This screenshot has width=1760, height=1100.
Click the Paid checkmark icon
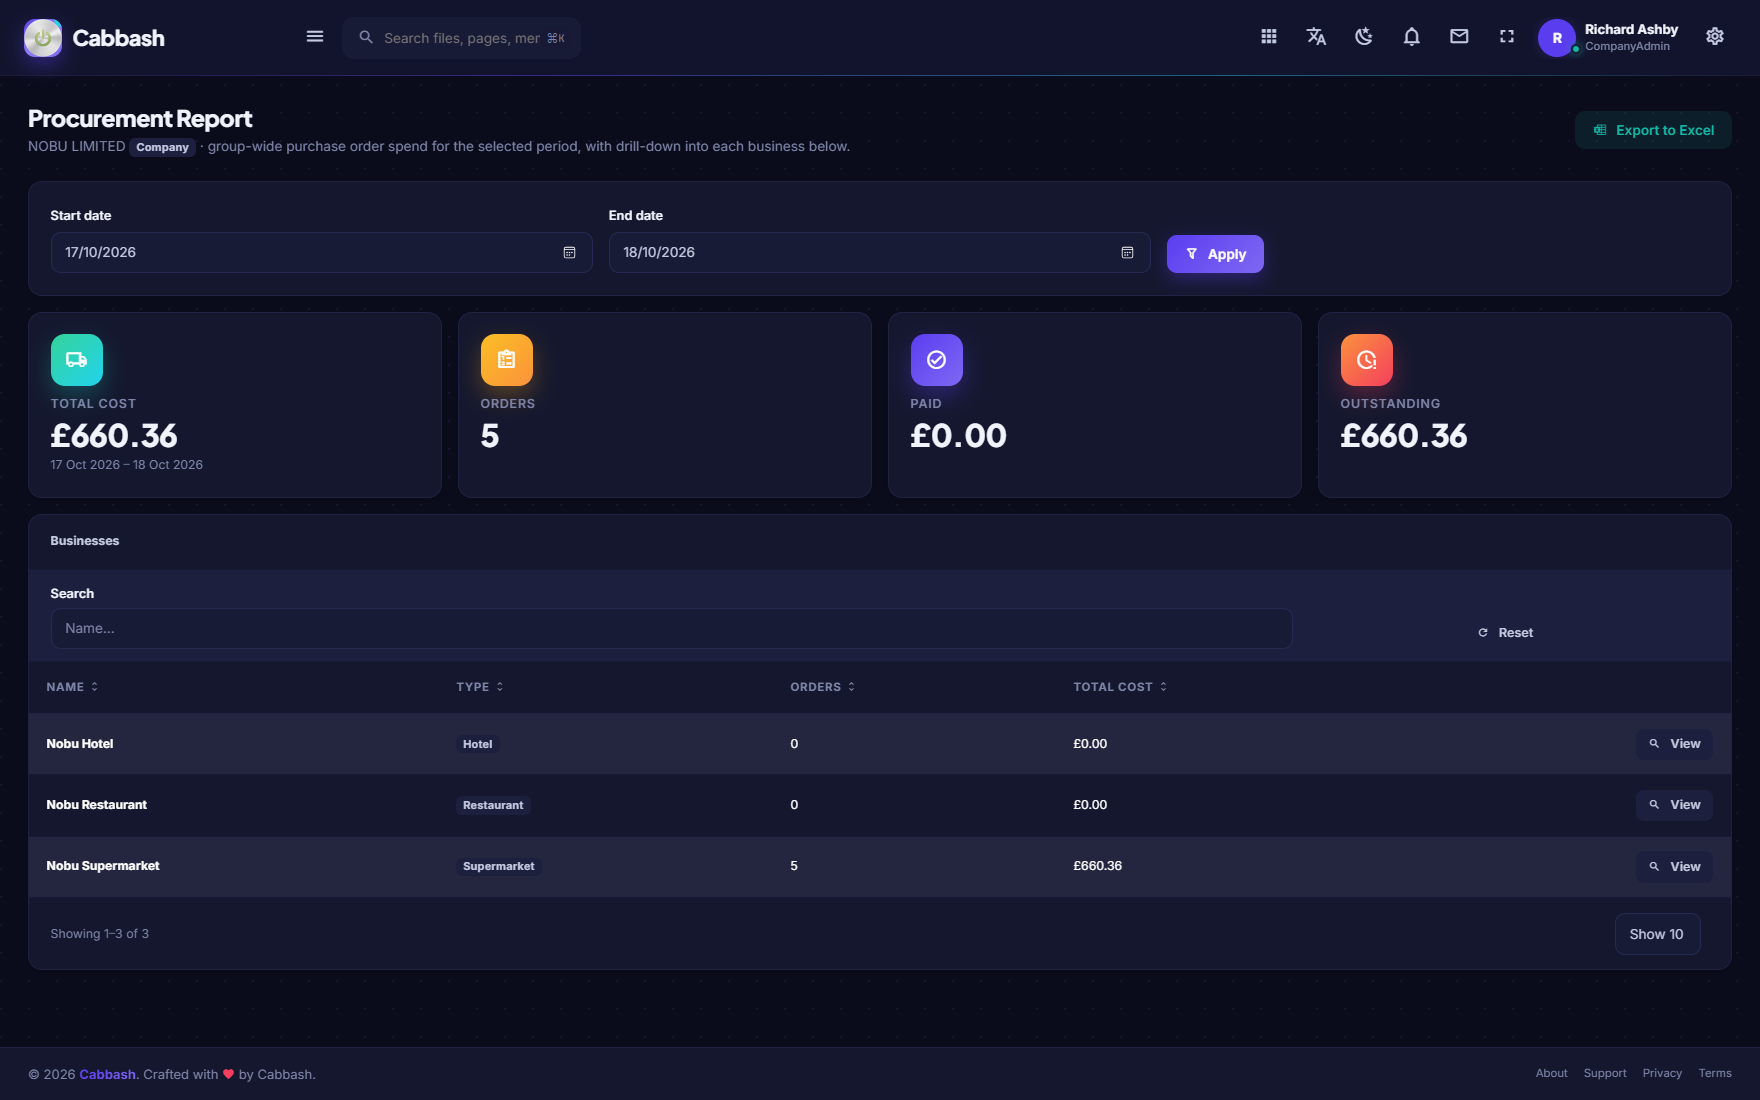point(937,360)
